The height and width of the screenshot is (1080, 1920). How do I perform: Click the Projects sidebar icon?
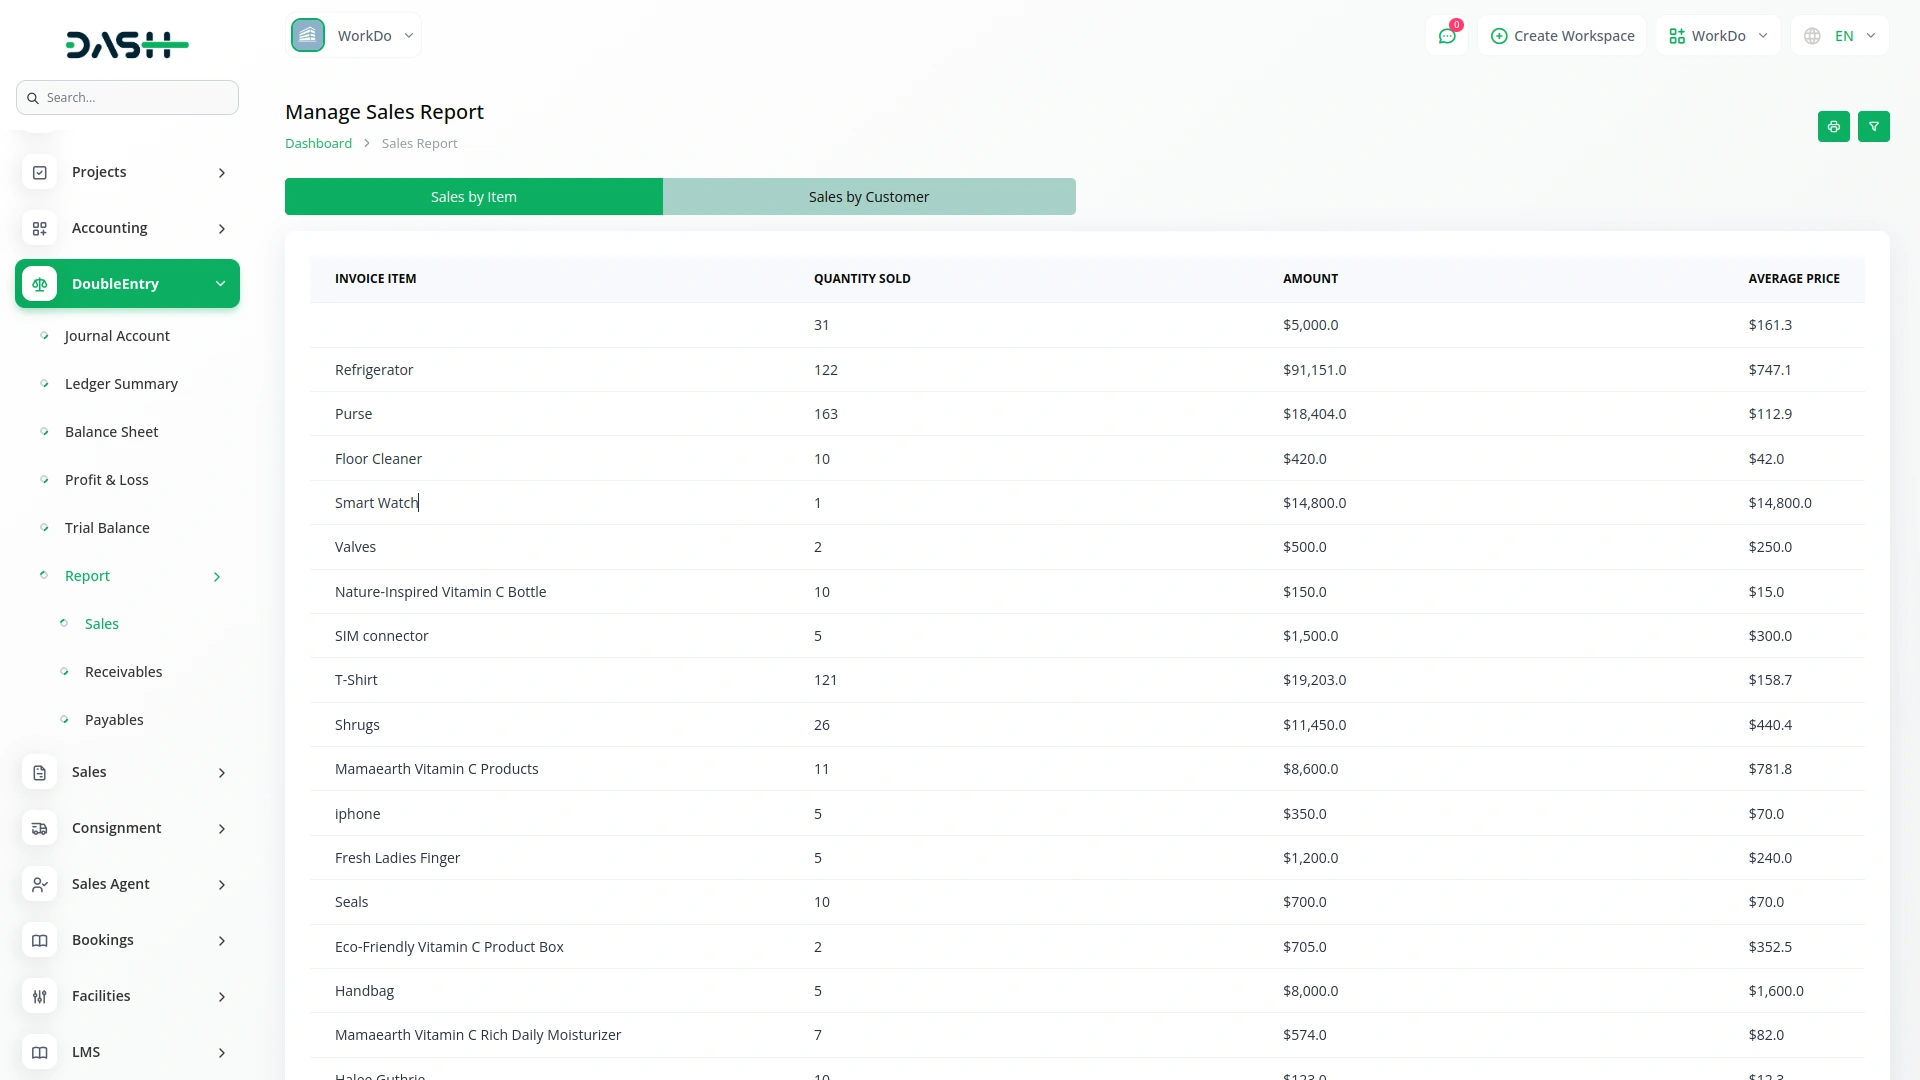(x=40, y=172)
